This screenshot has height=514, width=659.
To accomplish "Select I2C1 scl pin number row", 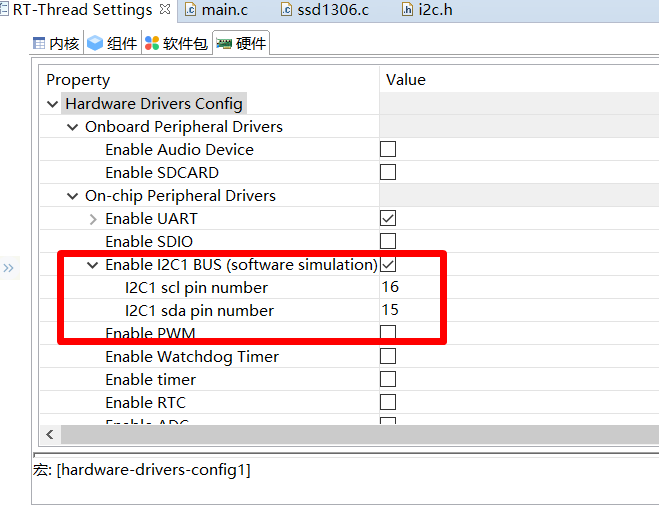I will pyautogui.click(x=196, y=288).
